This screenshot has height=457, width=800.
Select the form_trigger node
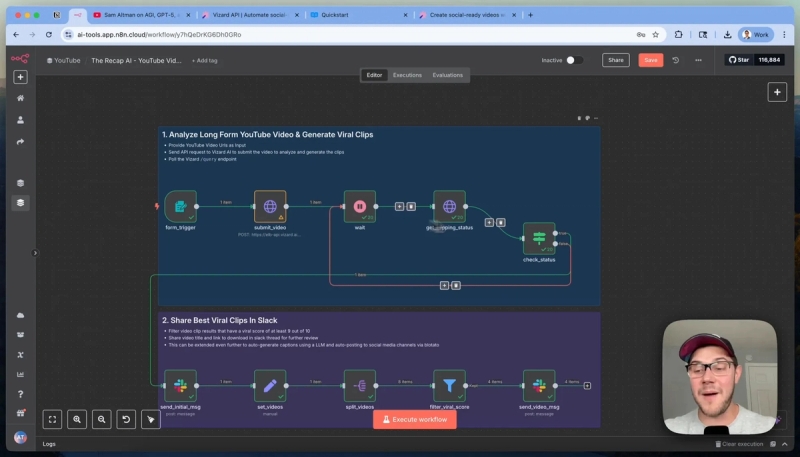click(x=181, y=206)
